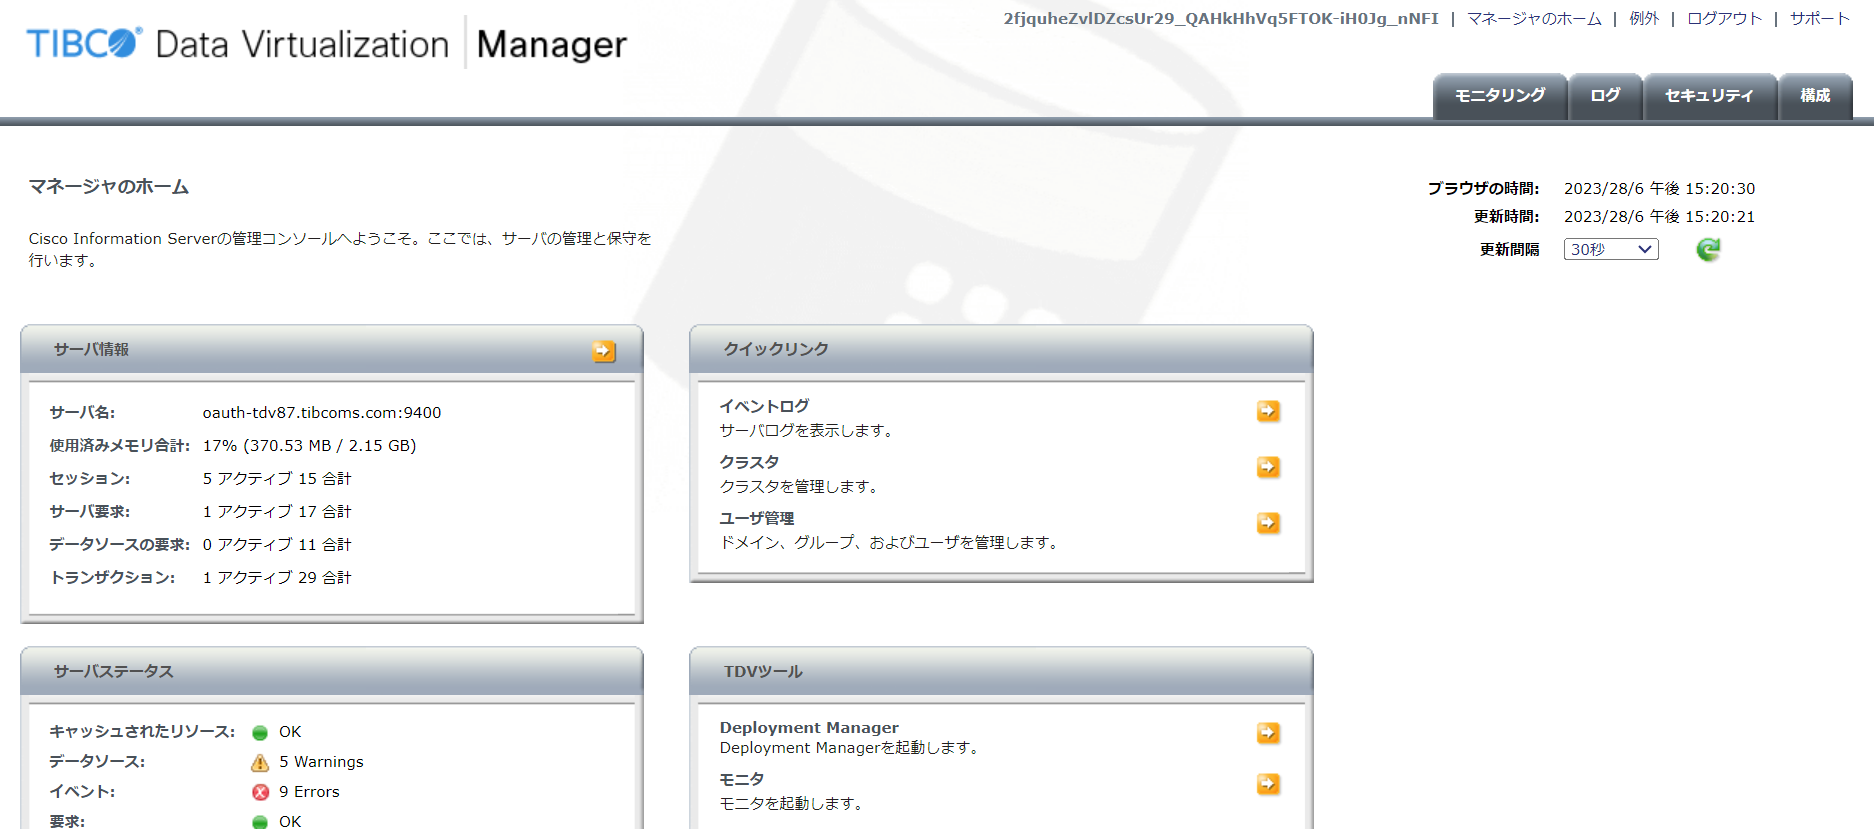Open the セキュリティ tab
This screenshot has height=829, width=1874.
[1710, 96]
